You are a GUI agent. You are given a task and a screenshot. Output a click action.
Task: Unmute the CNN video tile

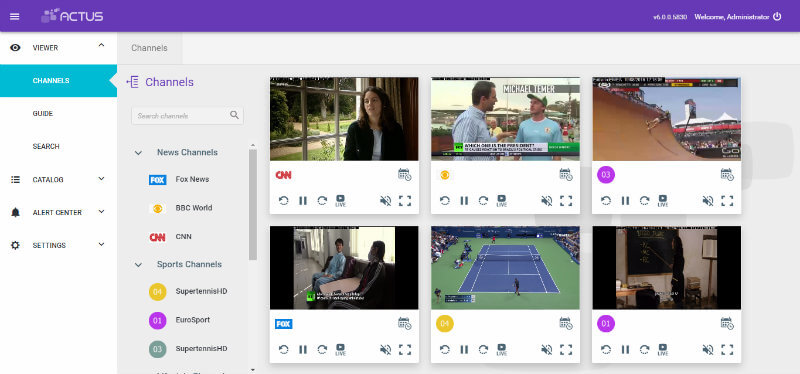point(385,201)
